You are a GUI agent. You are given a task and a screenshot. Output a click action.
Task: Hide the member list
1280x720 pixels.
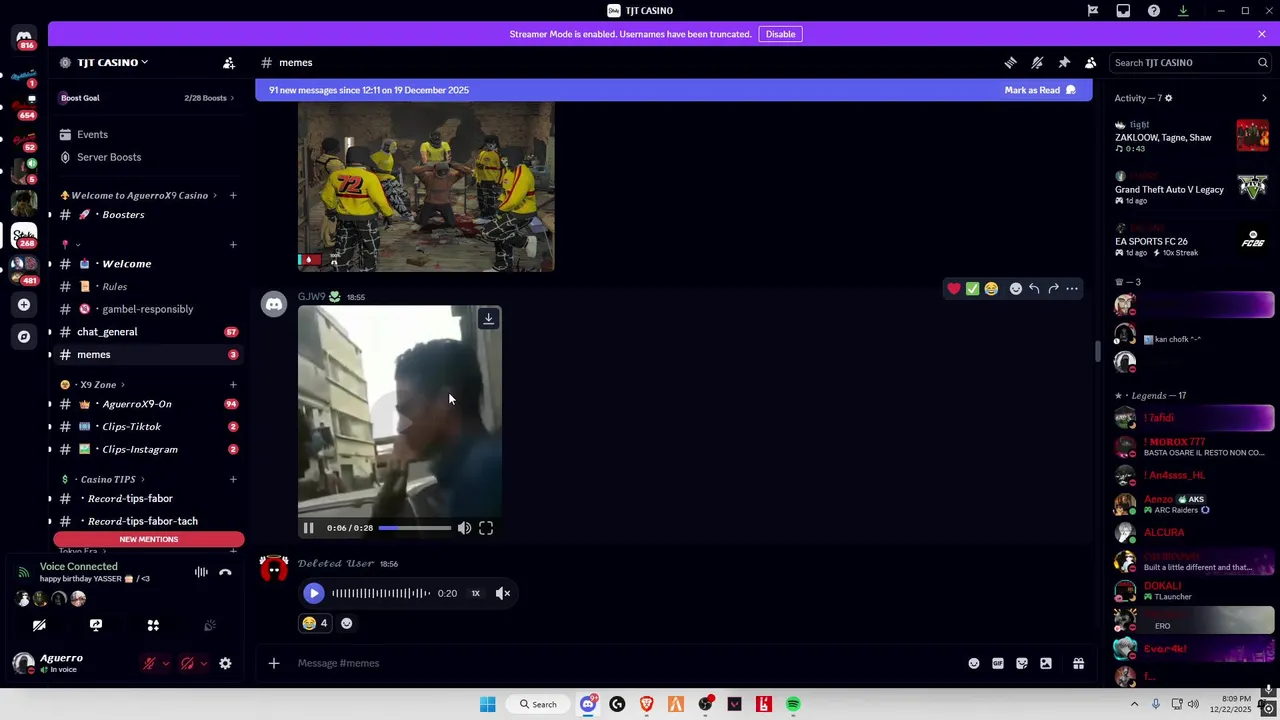coord(1091,62)
